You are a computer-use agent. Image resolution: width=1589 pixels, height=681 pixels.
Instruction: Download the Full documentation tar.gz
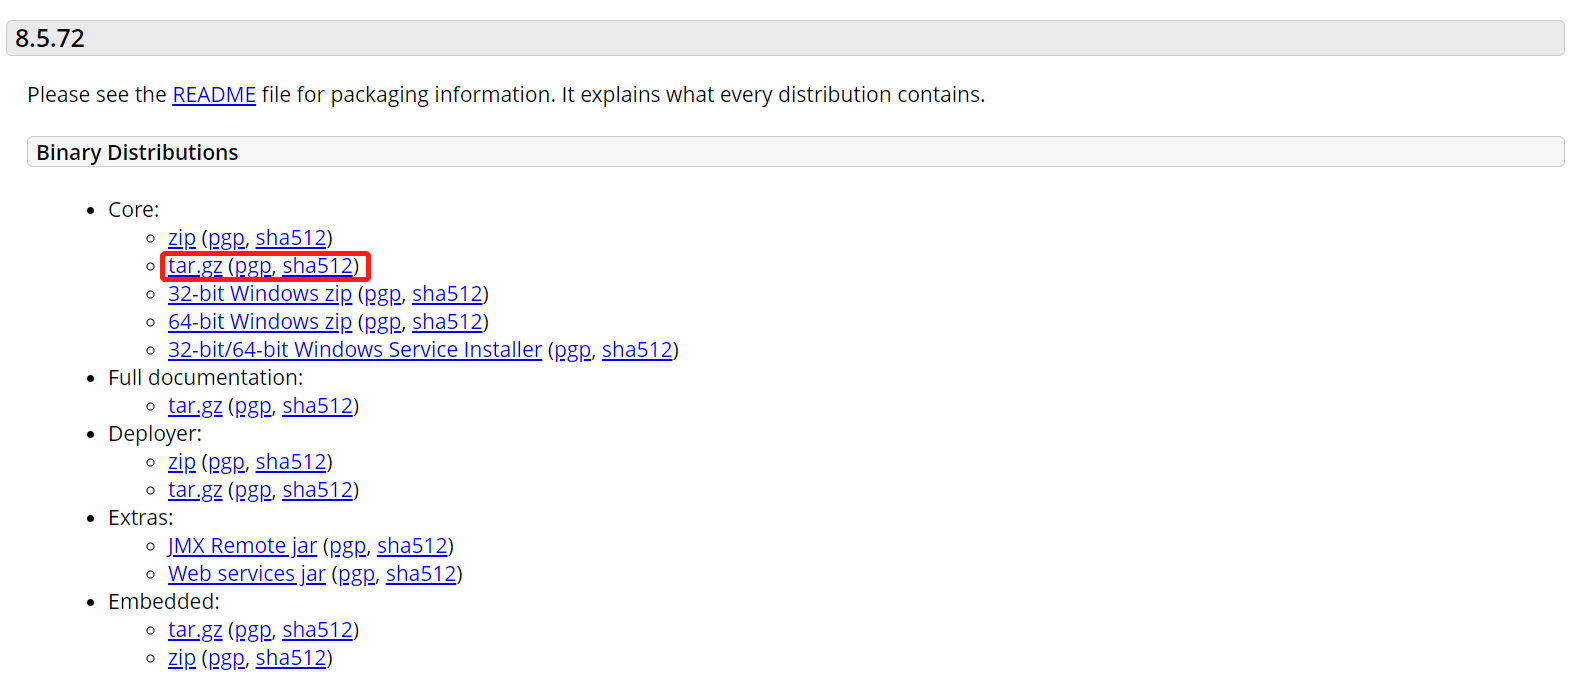(195, 406)
